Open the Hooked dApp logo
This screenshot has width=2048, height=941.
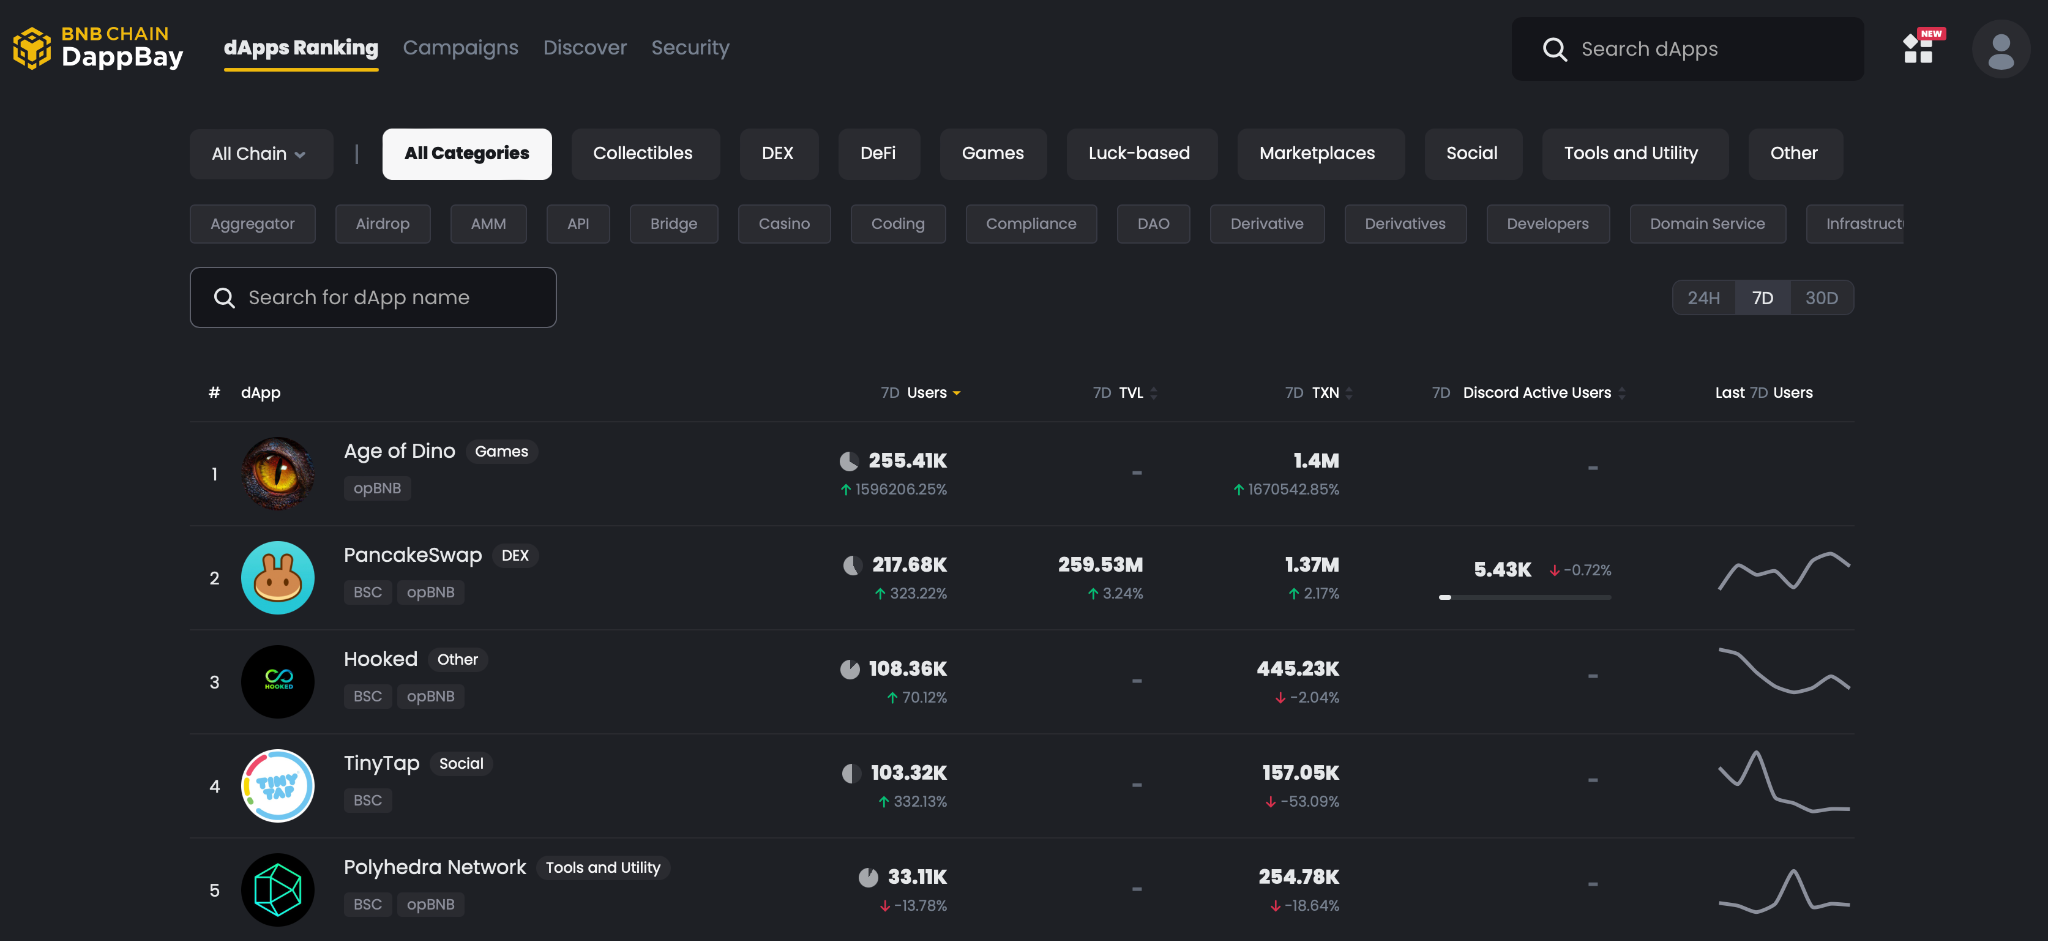(278, 682)
